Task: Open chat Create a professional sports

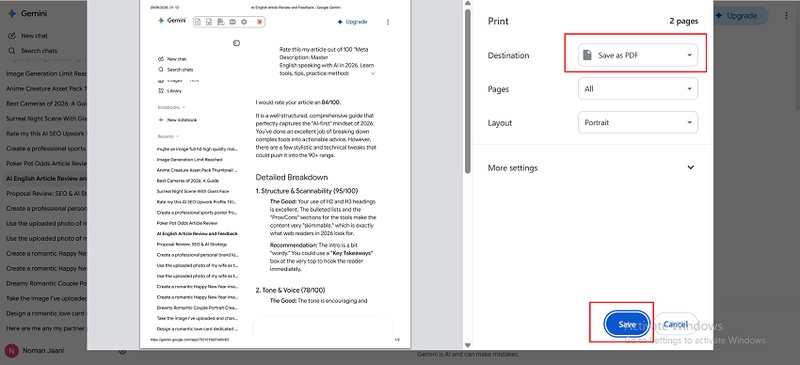Action: 47,149
